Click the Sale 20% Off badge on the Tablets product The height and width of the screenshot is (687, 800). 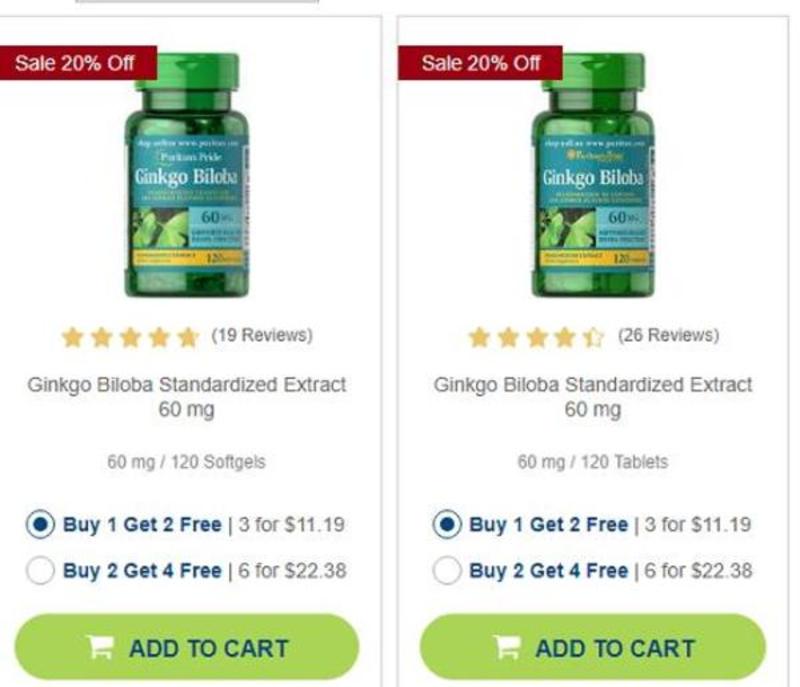click(481, 63)
